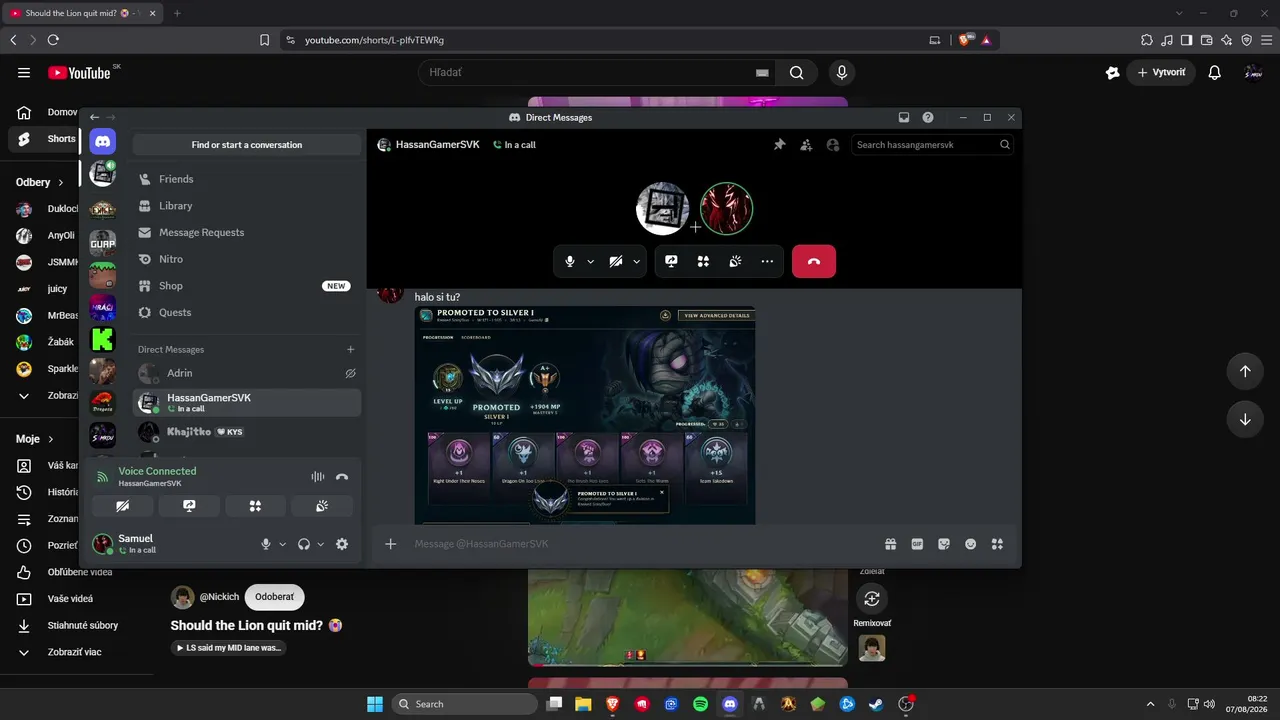Open Spotify from the taskbar
This screenshot has height=720, width=1280.
click(701, 704)
